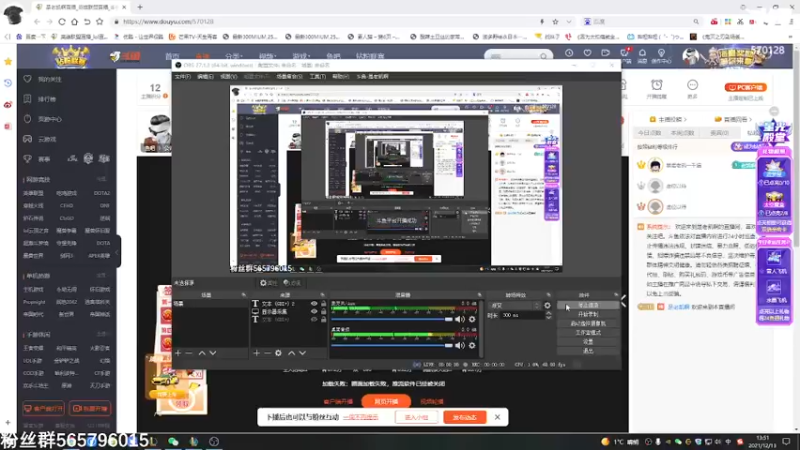Screen dimensions: 800x450
Task: Click OBS virtual camera button
Action: [588, 323]
